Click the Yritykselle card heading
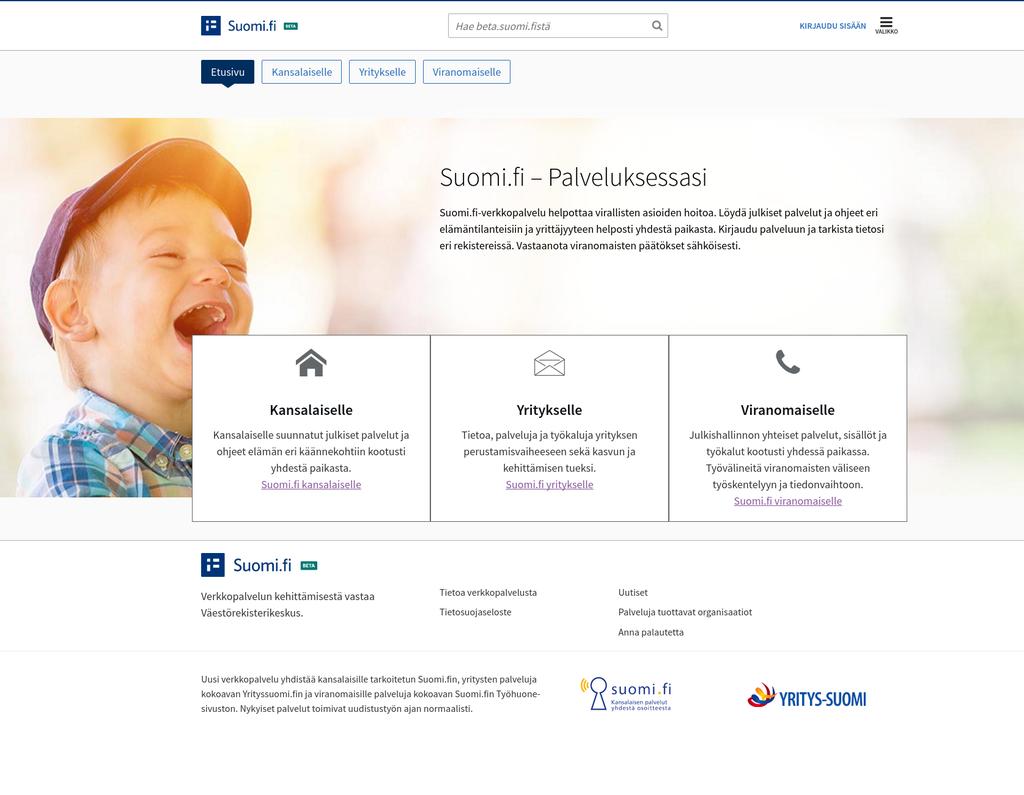This screenshot has width=1024, height=795. coord(549,410)
